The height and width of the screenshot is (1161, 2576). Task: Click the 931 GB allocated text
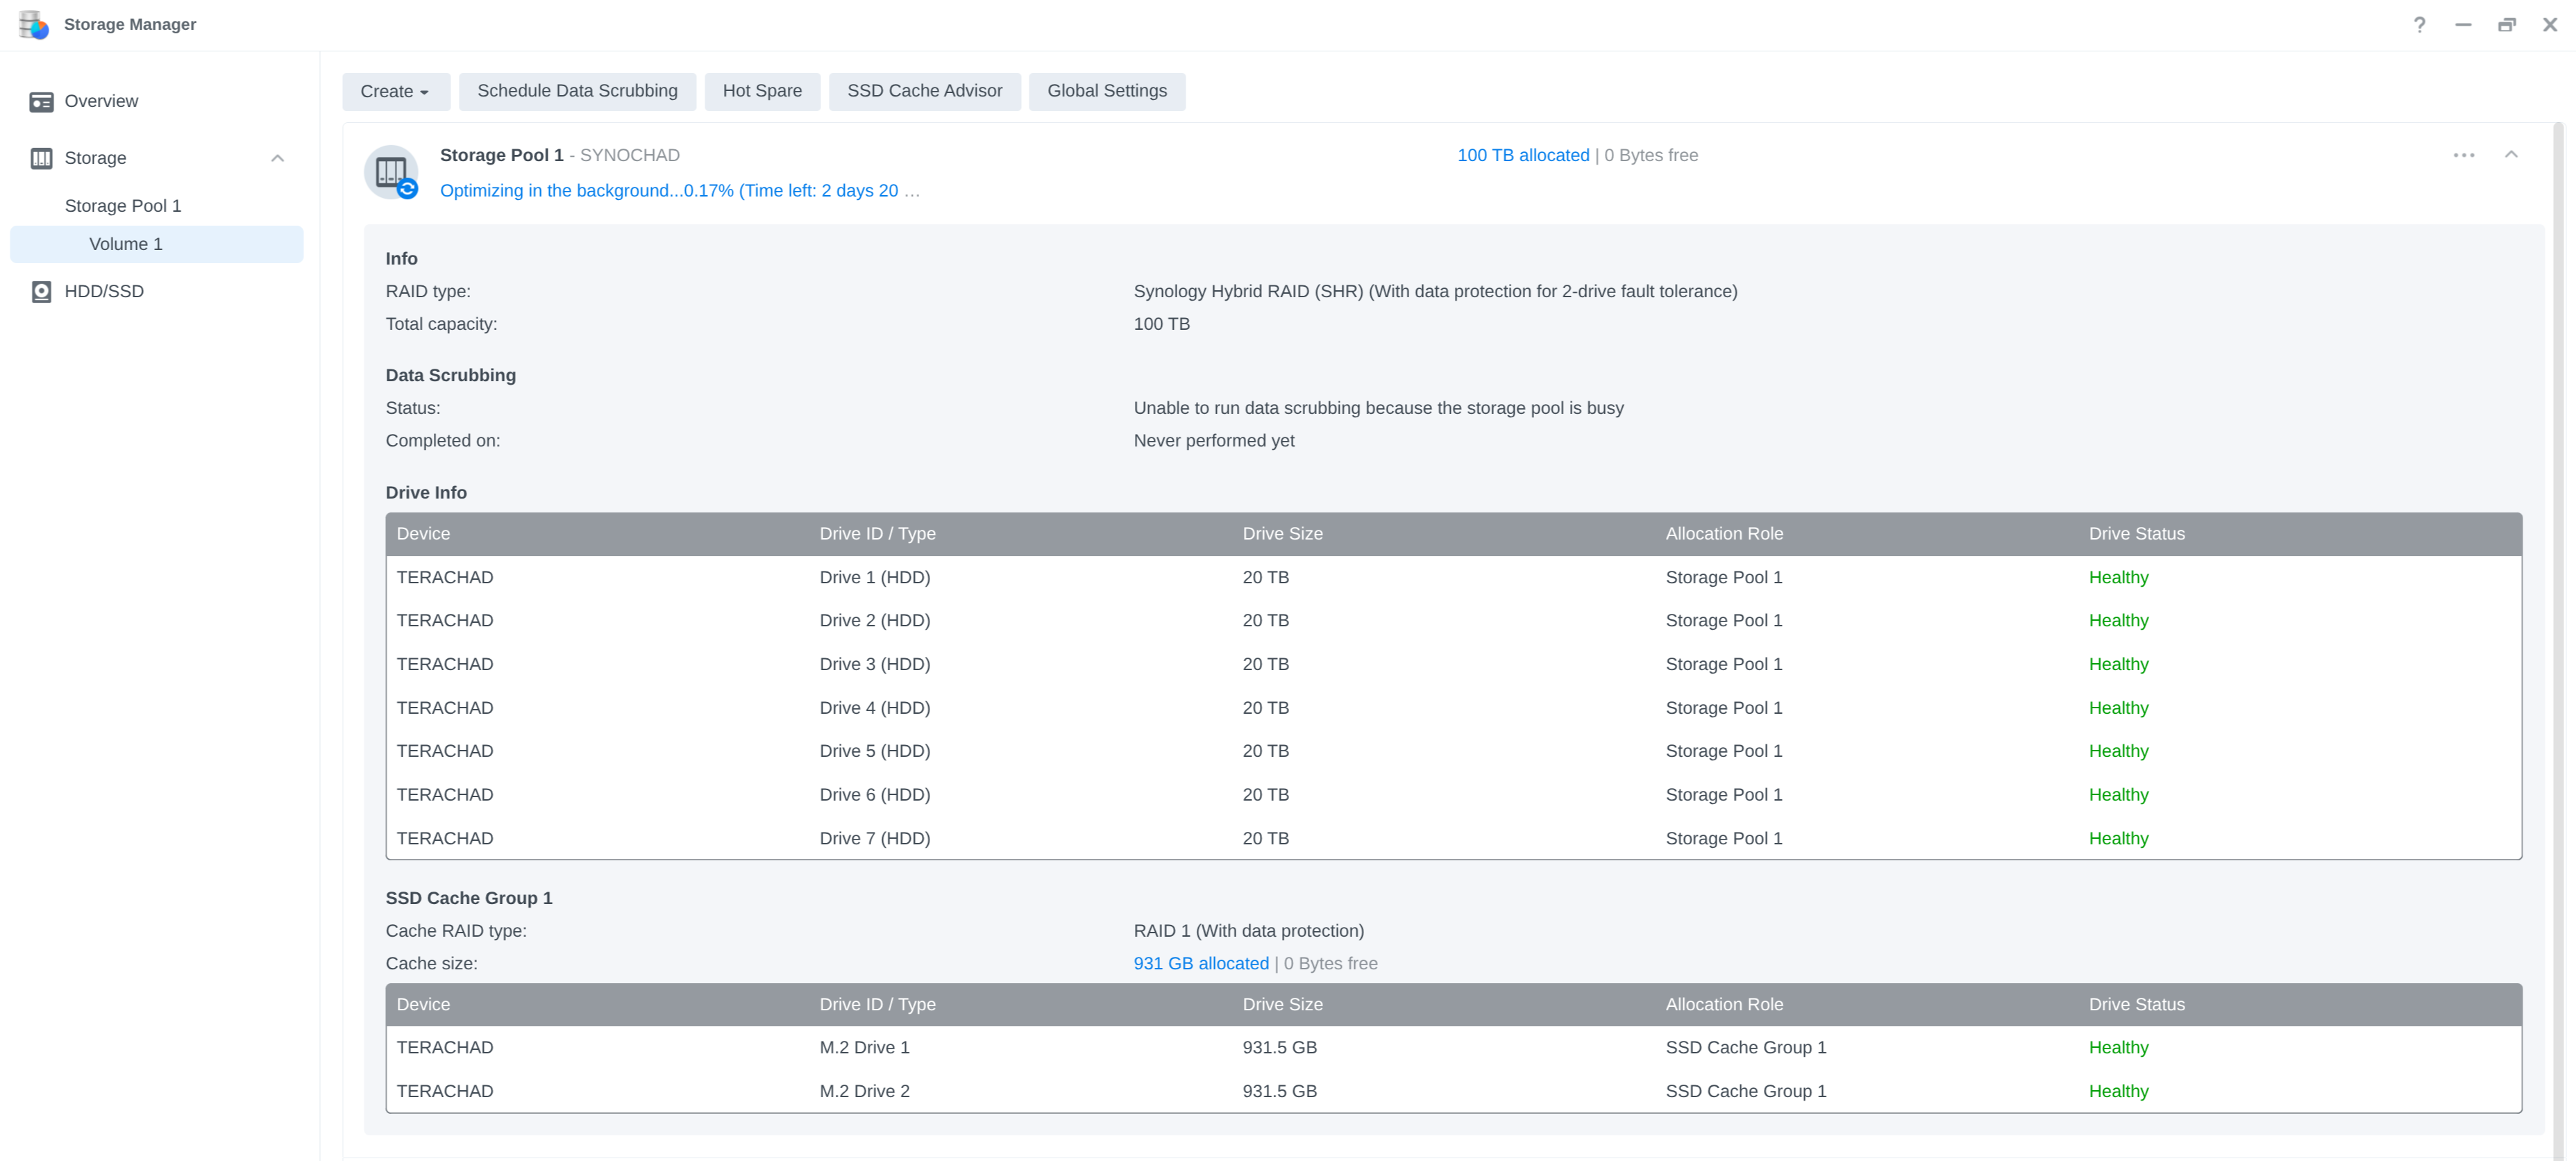click(1200, 963)
